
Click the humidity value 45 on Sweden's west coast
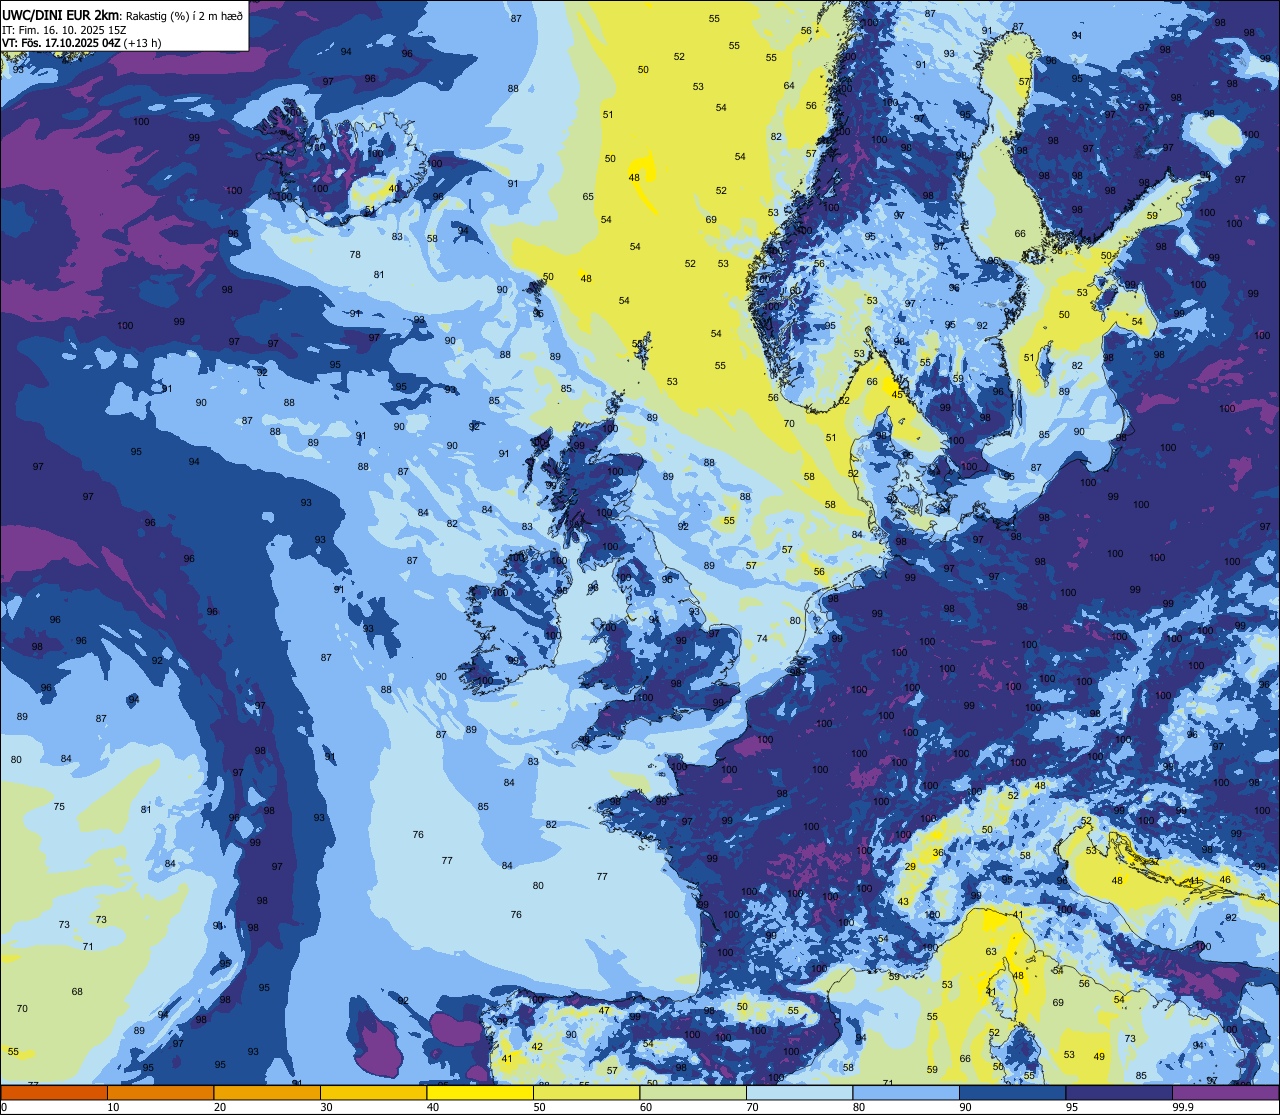coord(897,395)
